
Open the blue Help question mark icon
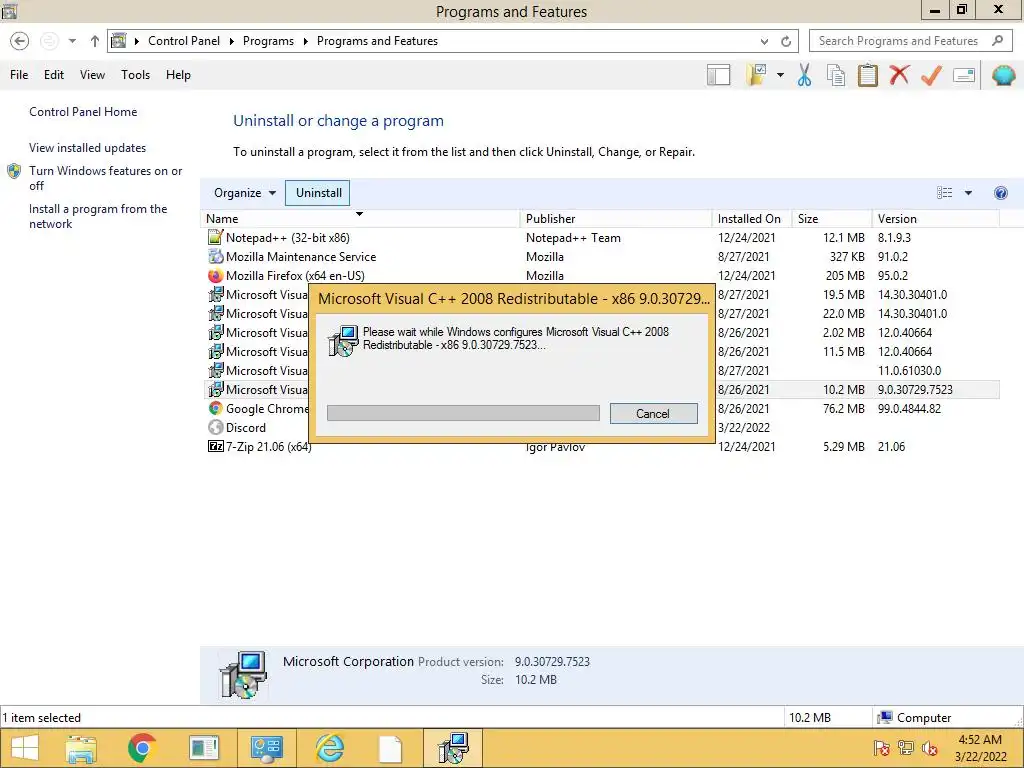[x=1000, y=193]
